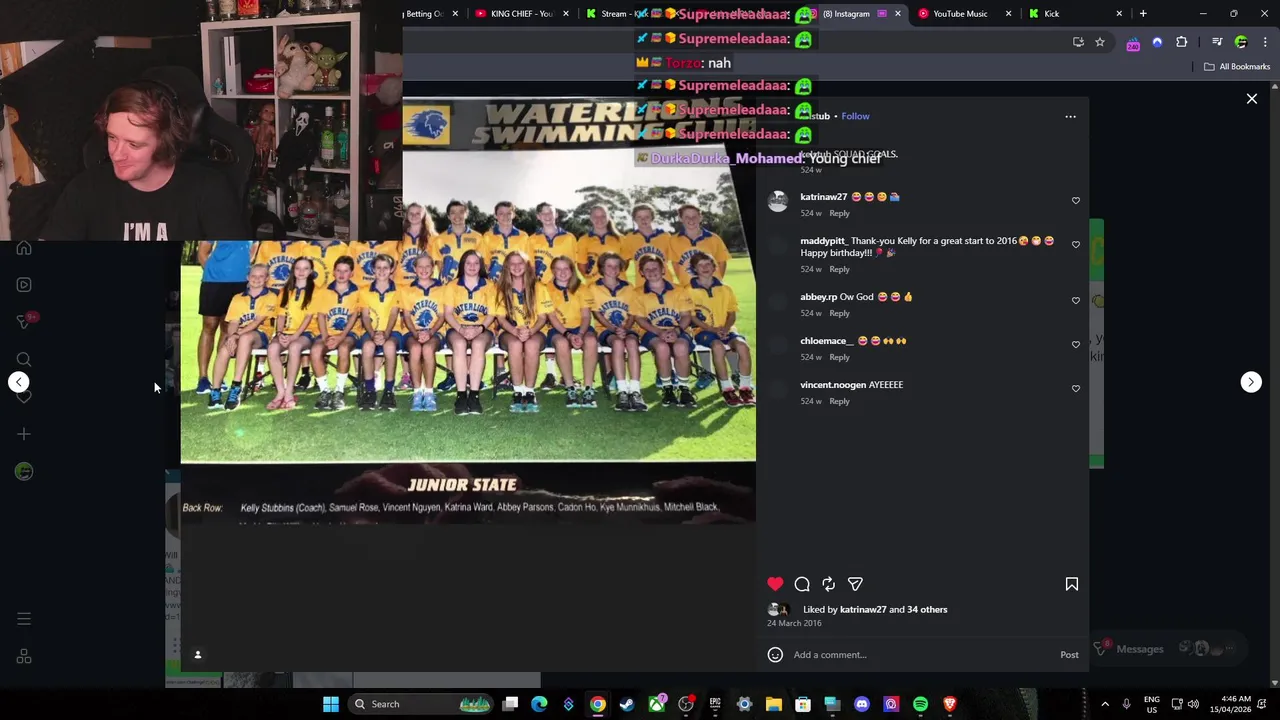
Task: Go to the previous post arrow
Action: [x=19, y=382]
